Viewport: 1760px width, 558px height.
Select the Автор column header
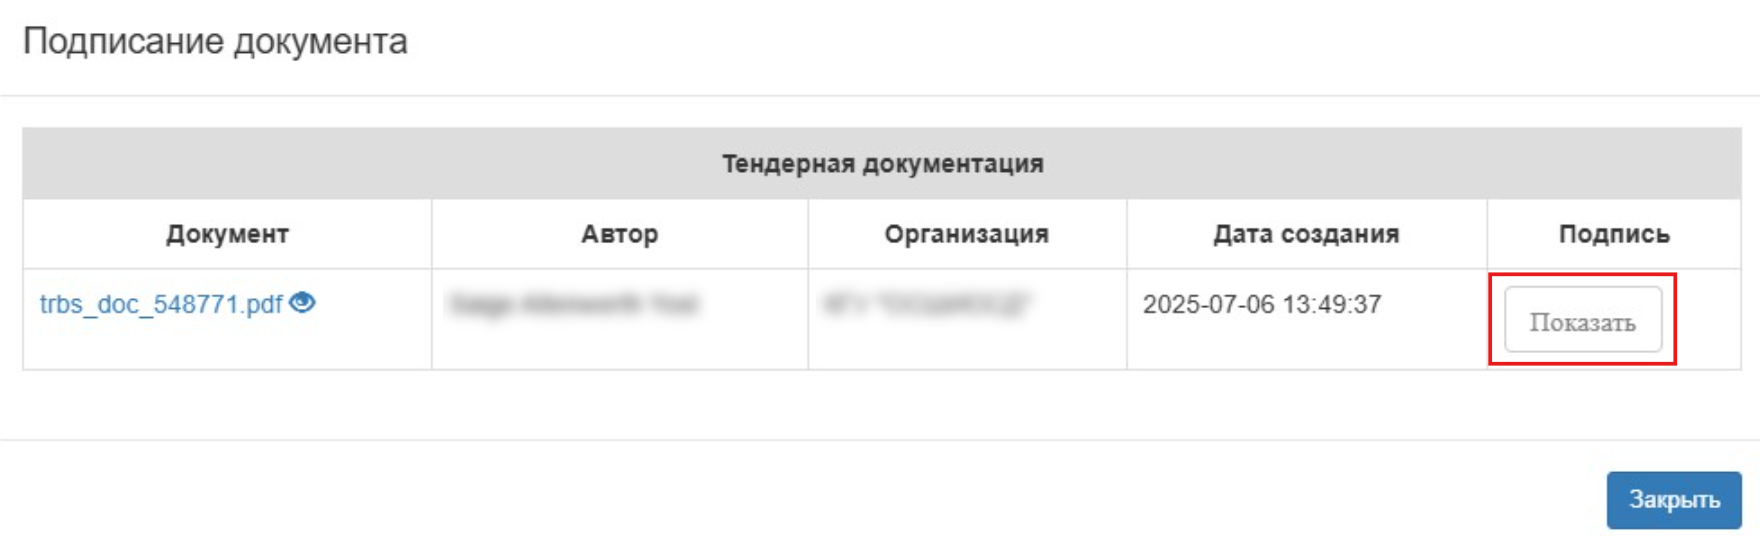point(620,234)
